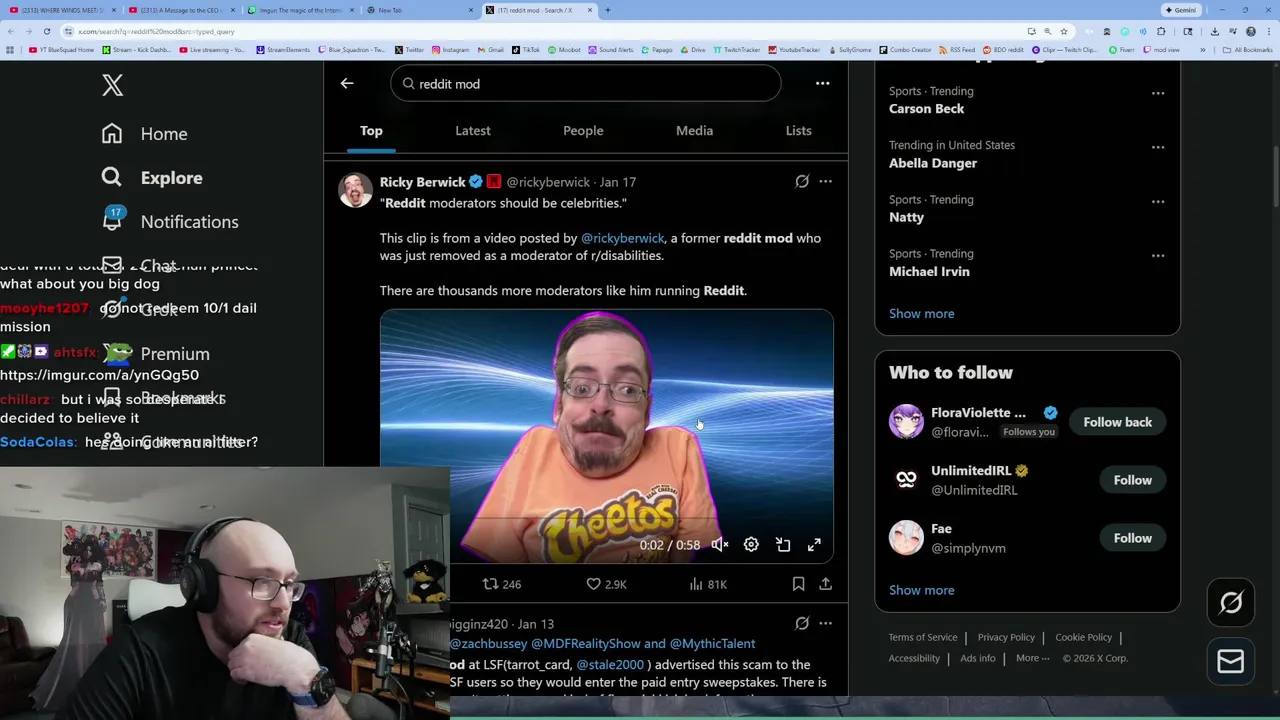Open the X home logo
The height and width of the screenshot is (720, 1280).
point(112,85)
